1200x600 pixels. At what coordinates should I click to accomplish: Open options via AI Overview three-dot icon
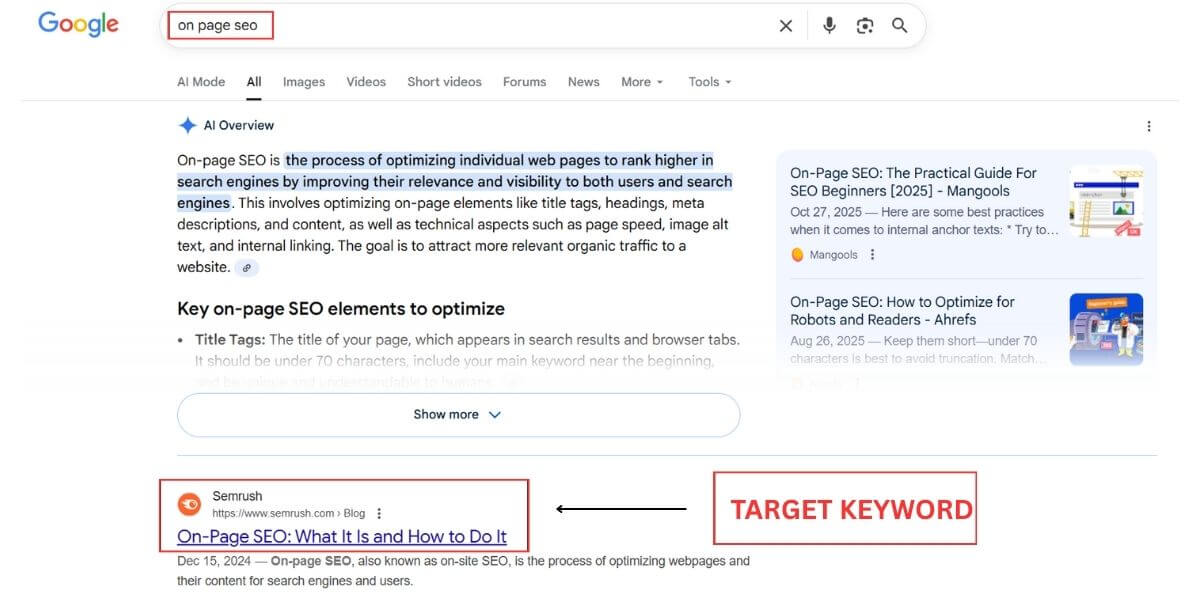1148,125
